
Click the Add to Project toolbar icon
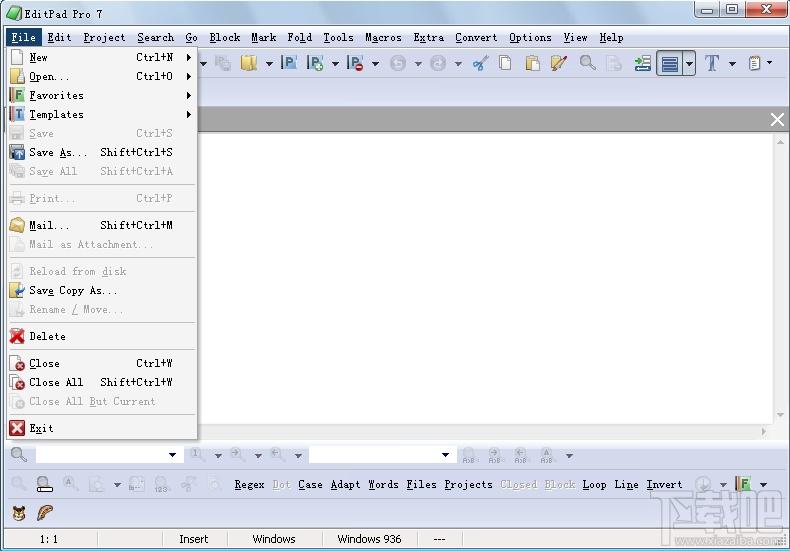click(x=315, y=63)
